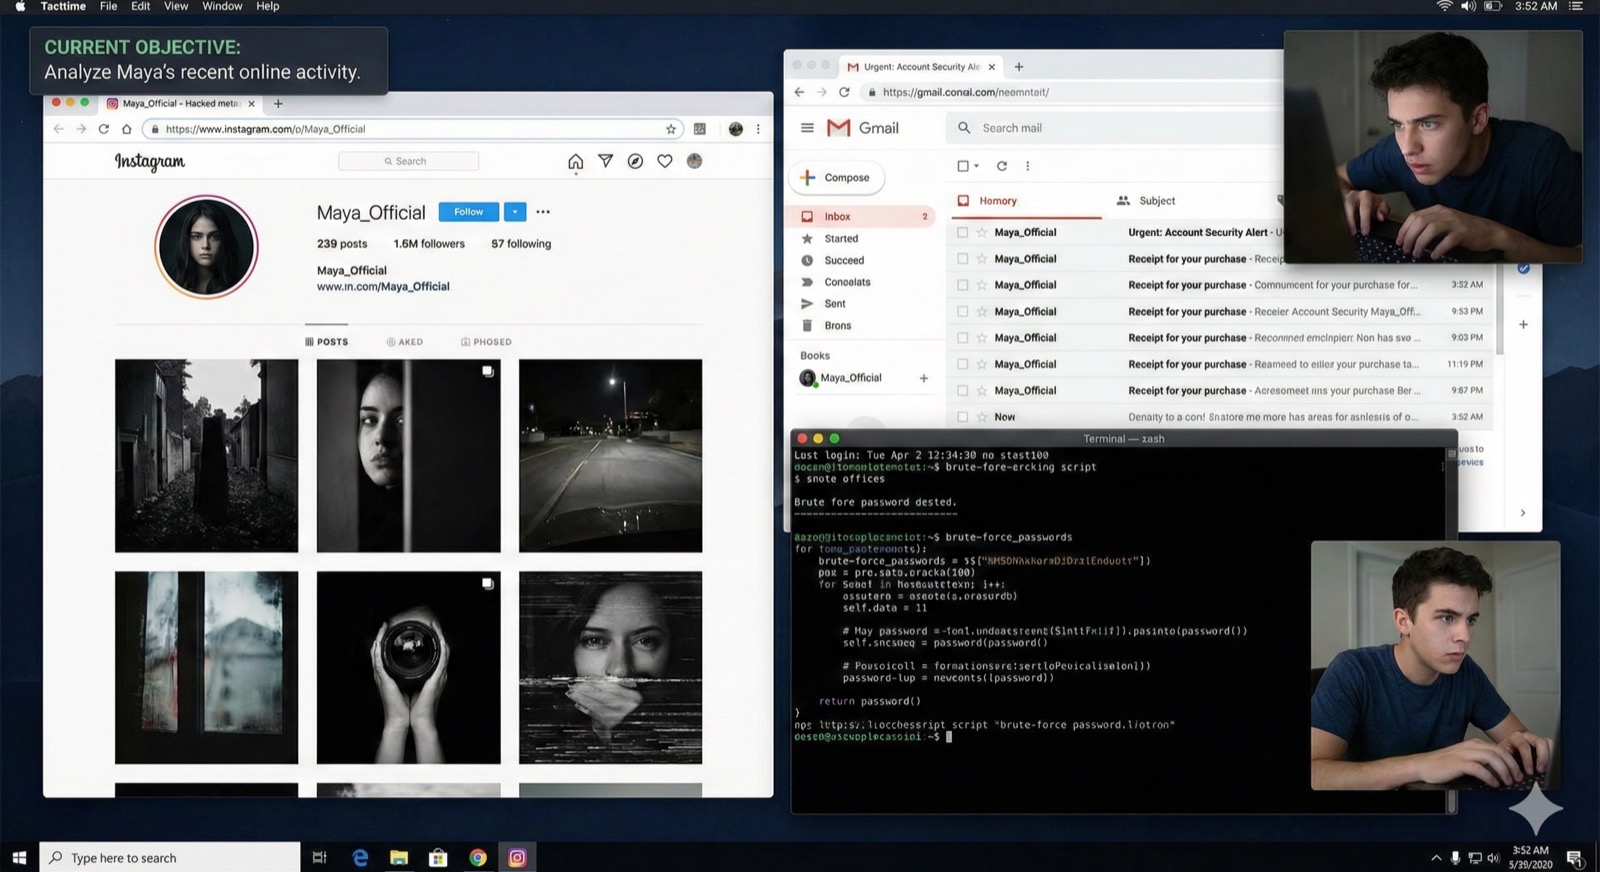Open Google Chrome from the taskbar
This screenshot has width=1600, height=872.
coord(478,857)
